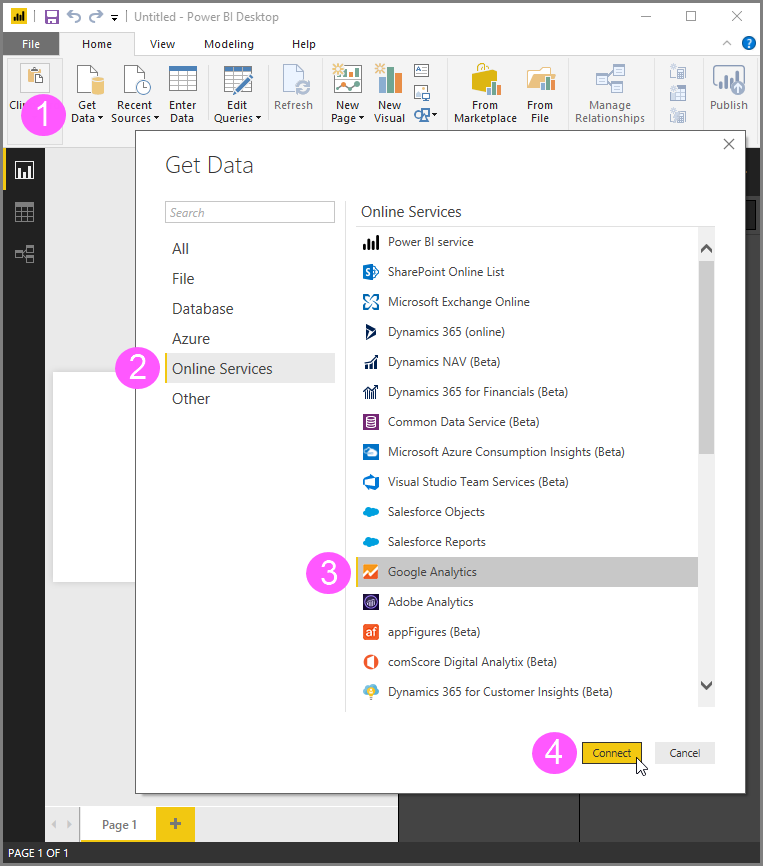Select Salesforce Objects connector

(x=527, y=512)
